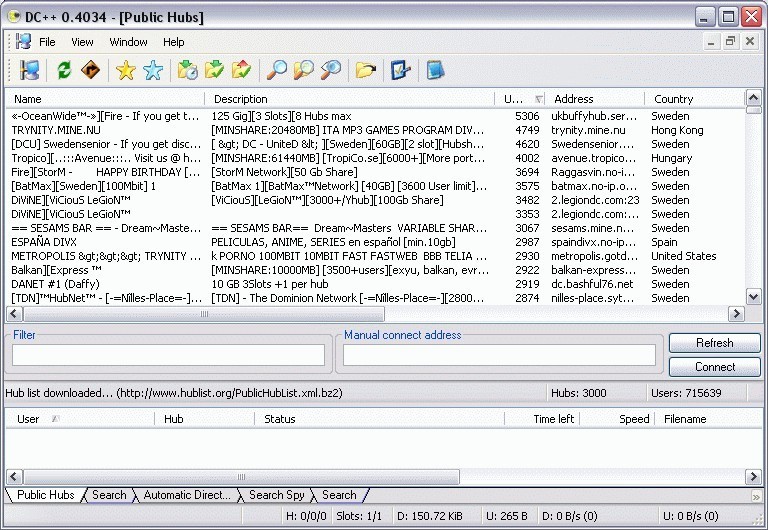Open own file list folder icon

[x=366, y=70]
